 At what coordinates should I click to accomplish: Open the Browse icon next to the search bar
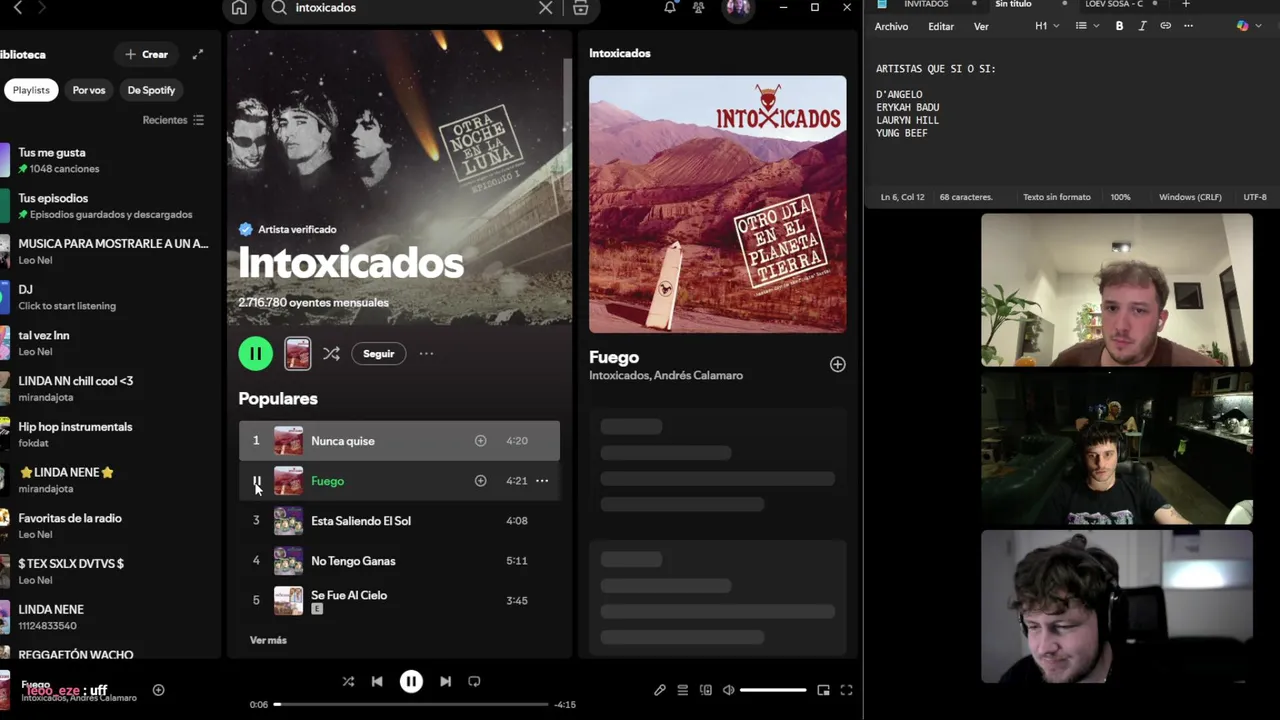click(x=580, y=8)
